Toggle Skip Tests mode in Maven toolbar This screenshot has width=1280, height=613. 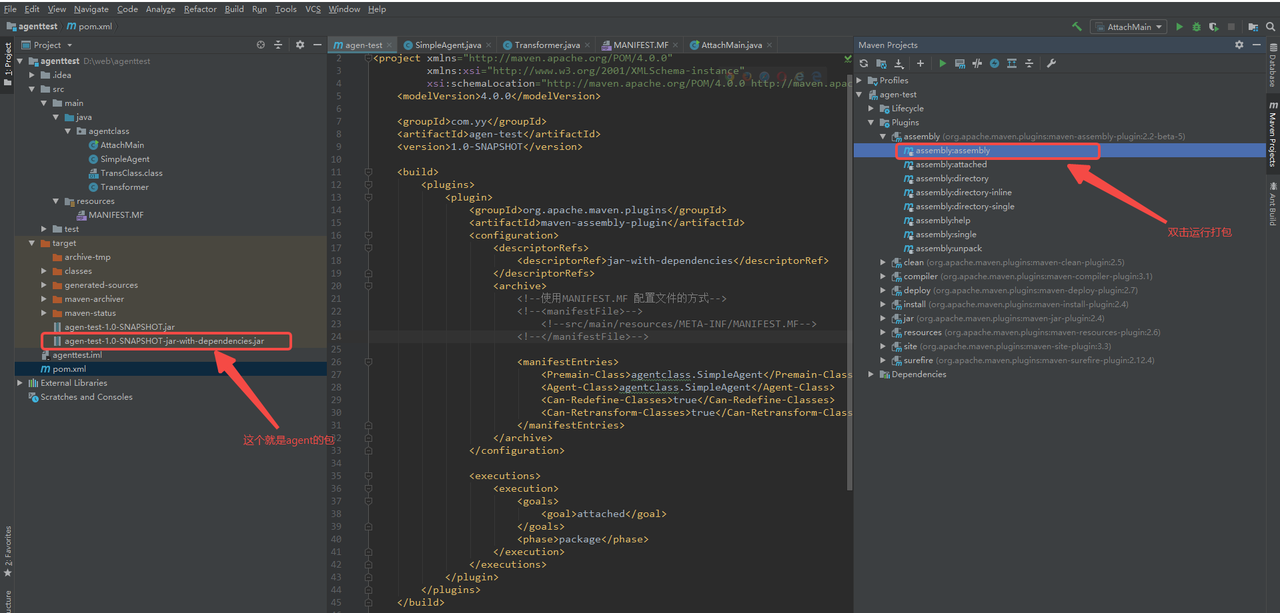(994, 63)
